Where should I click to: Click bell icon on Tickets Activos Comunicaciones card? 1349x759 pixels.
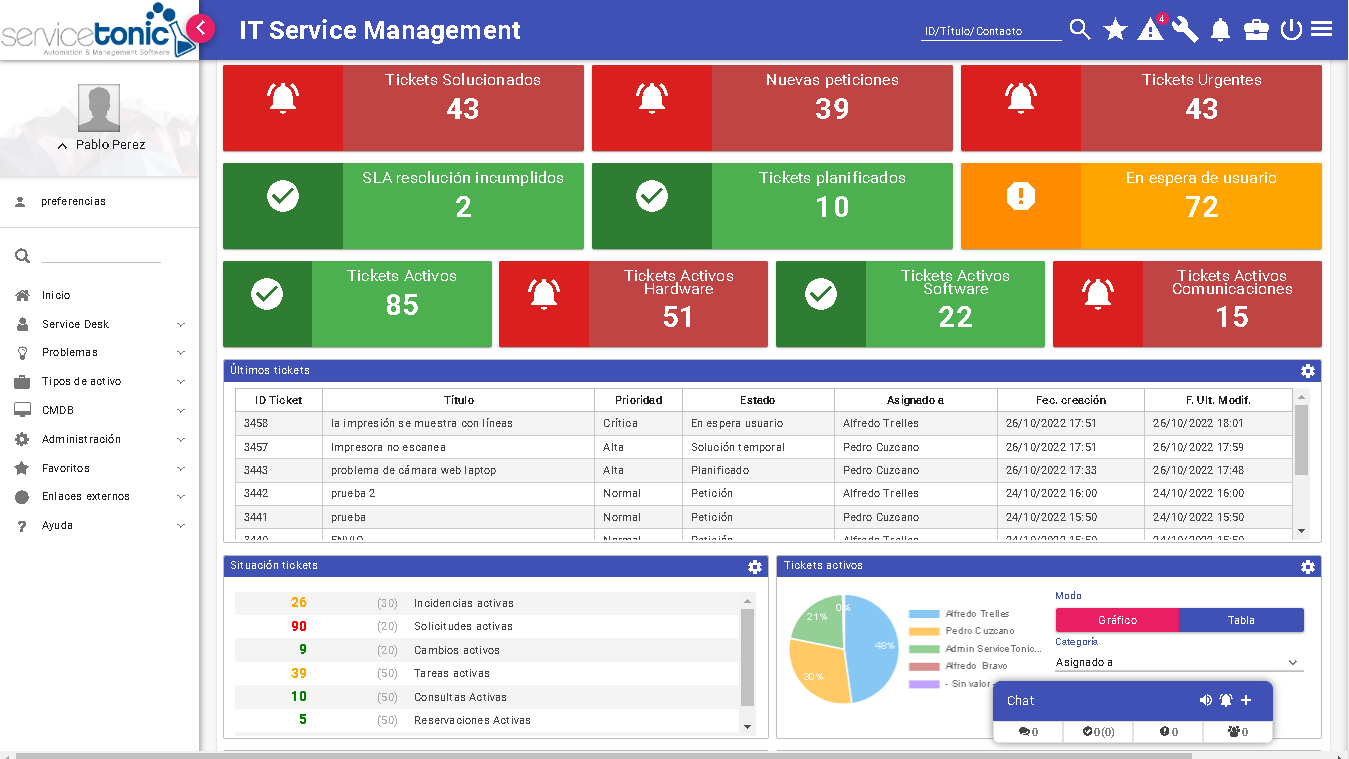tap(1098, 294)
